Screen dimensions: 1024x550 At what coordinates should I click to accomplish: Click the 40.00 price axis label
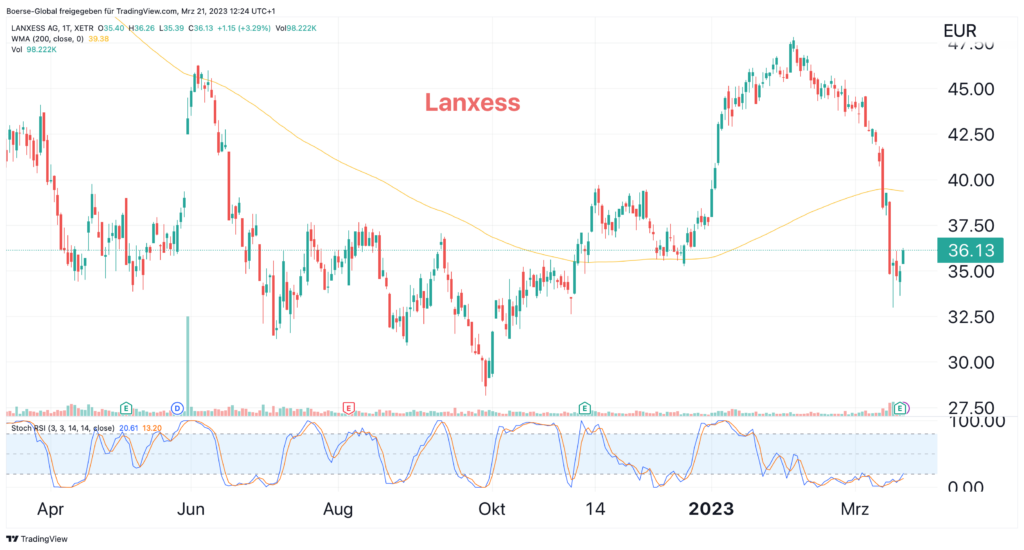point(970,180)
